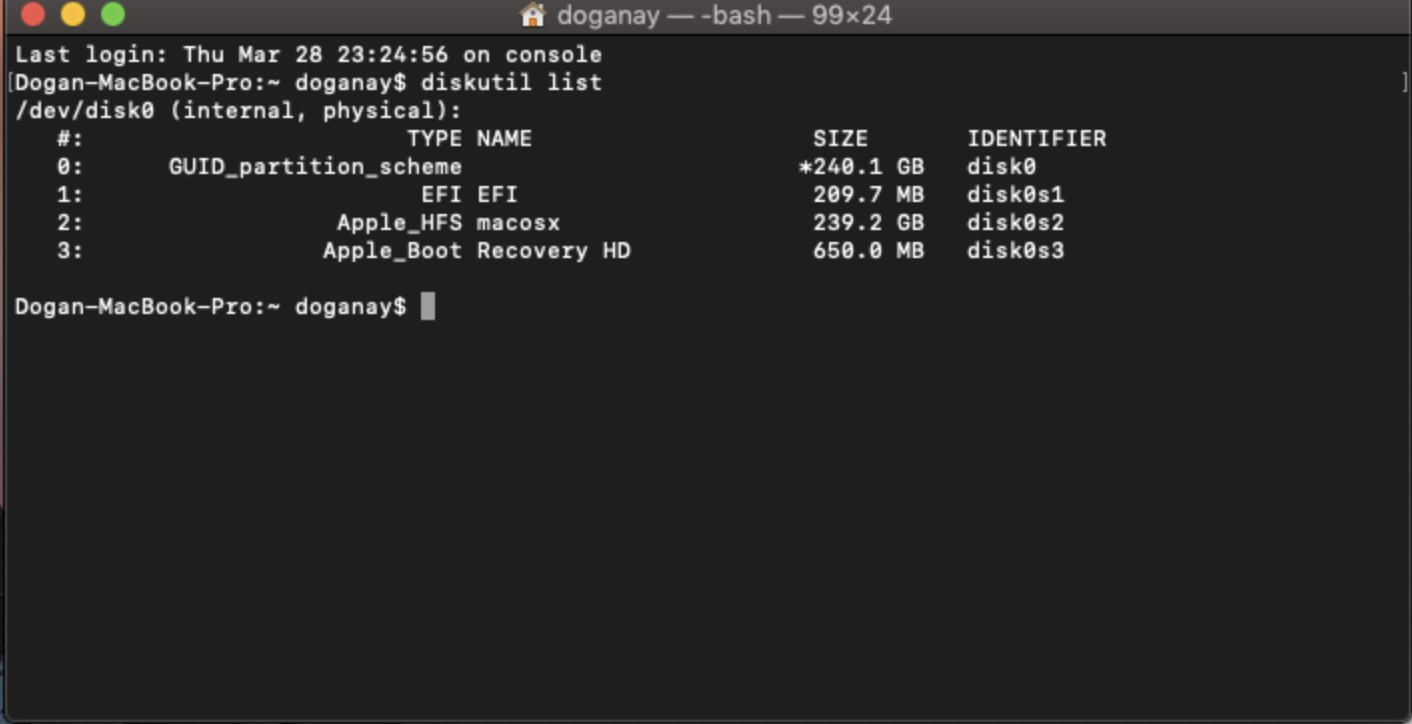Click the 'Apple_HFS' partition type
This screenshot has width=1412, height=724.
pyautogui.click(x=399, y=222)
